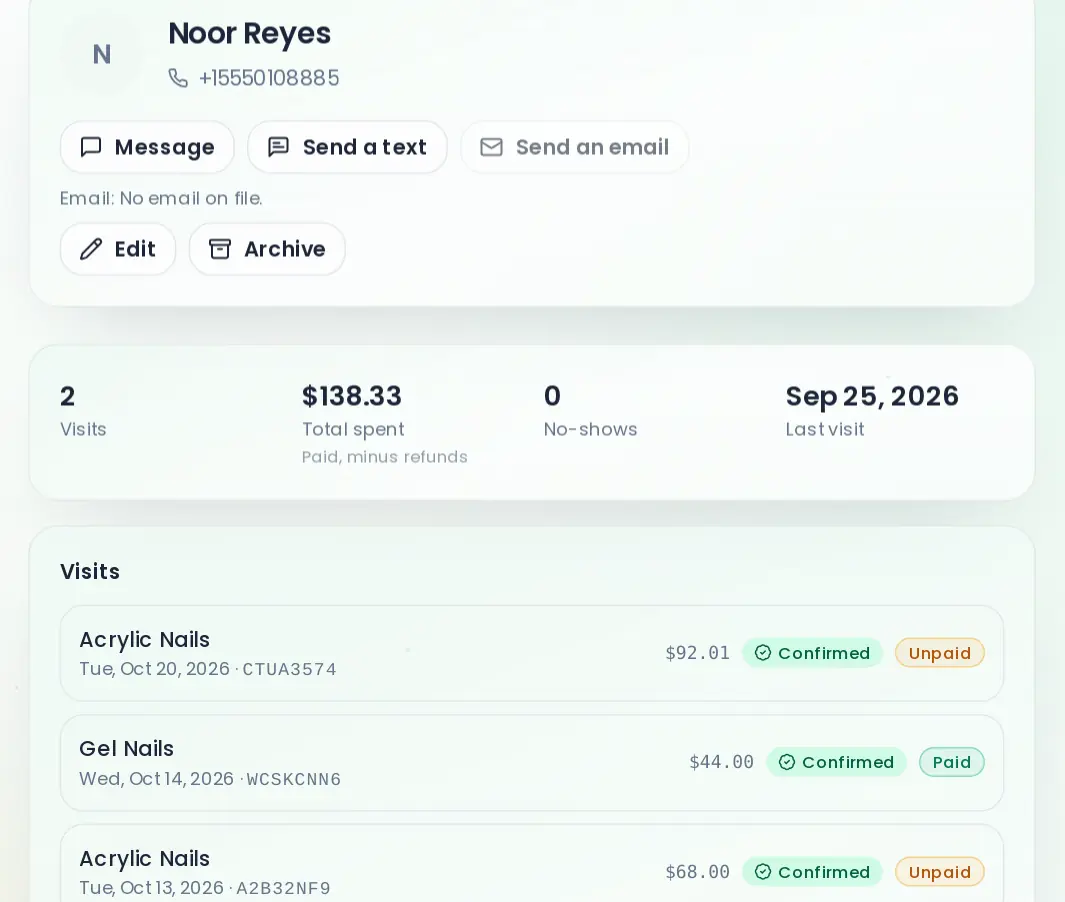Click the $138.33 total spent value

[x=352, y=396]
